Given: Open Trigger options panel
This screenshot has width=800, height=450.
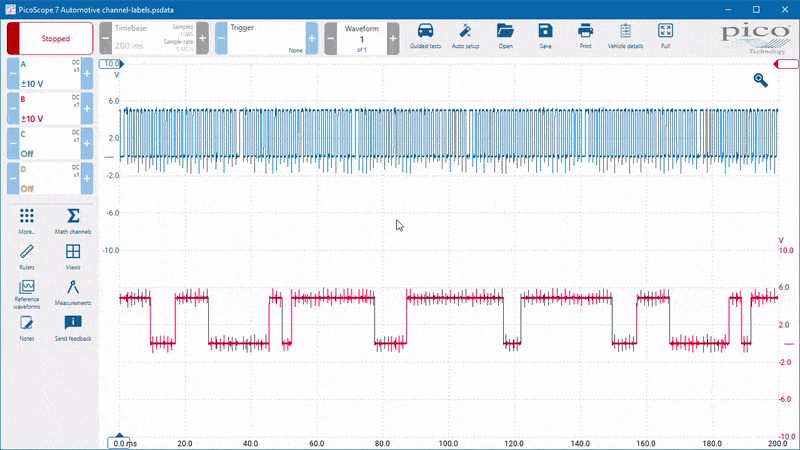Looking at the screenshot, I should [266, 38].
